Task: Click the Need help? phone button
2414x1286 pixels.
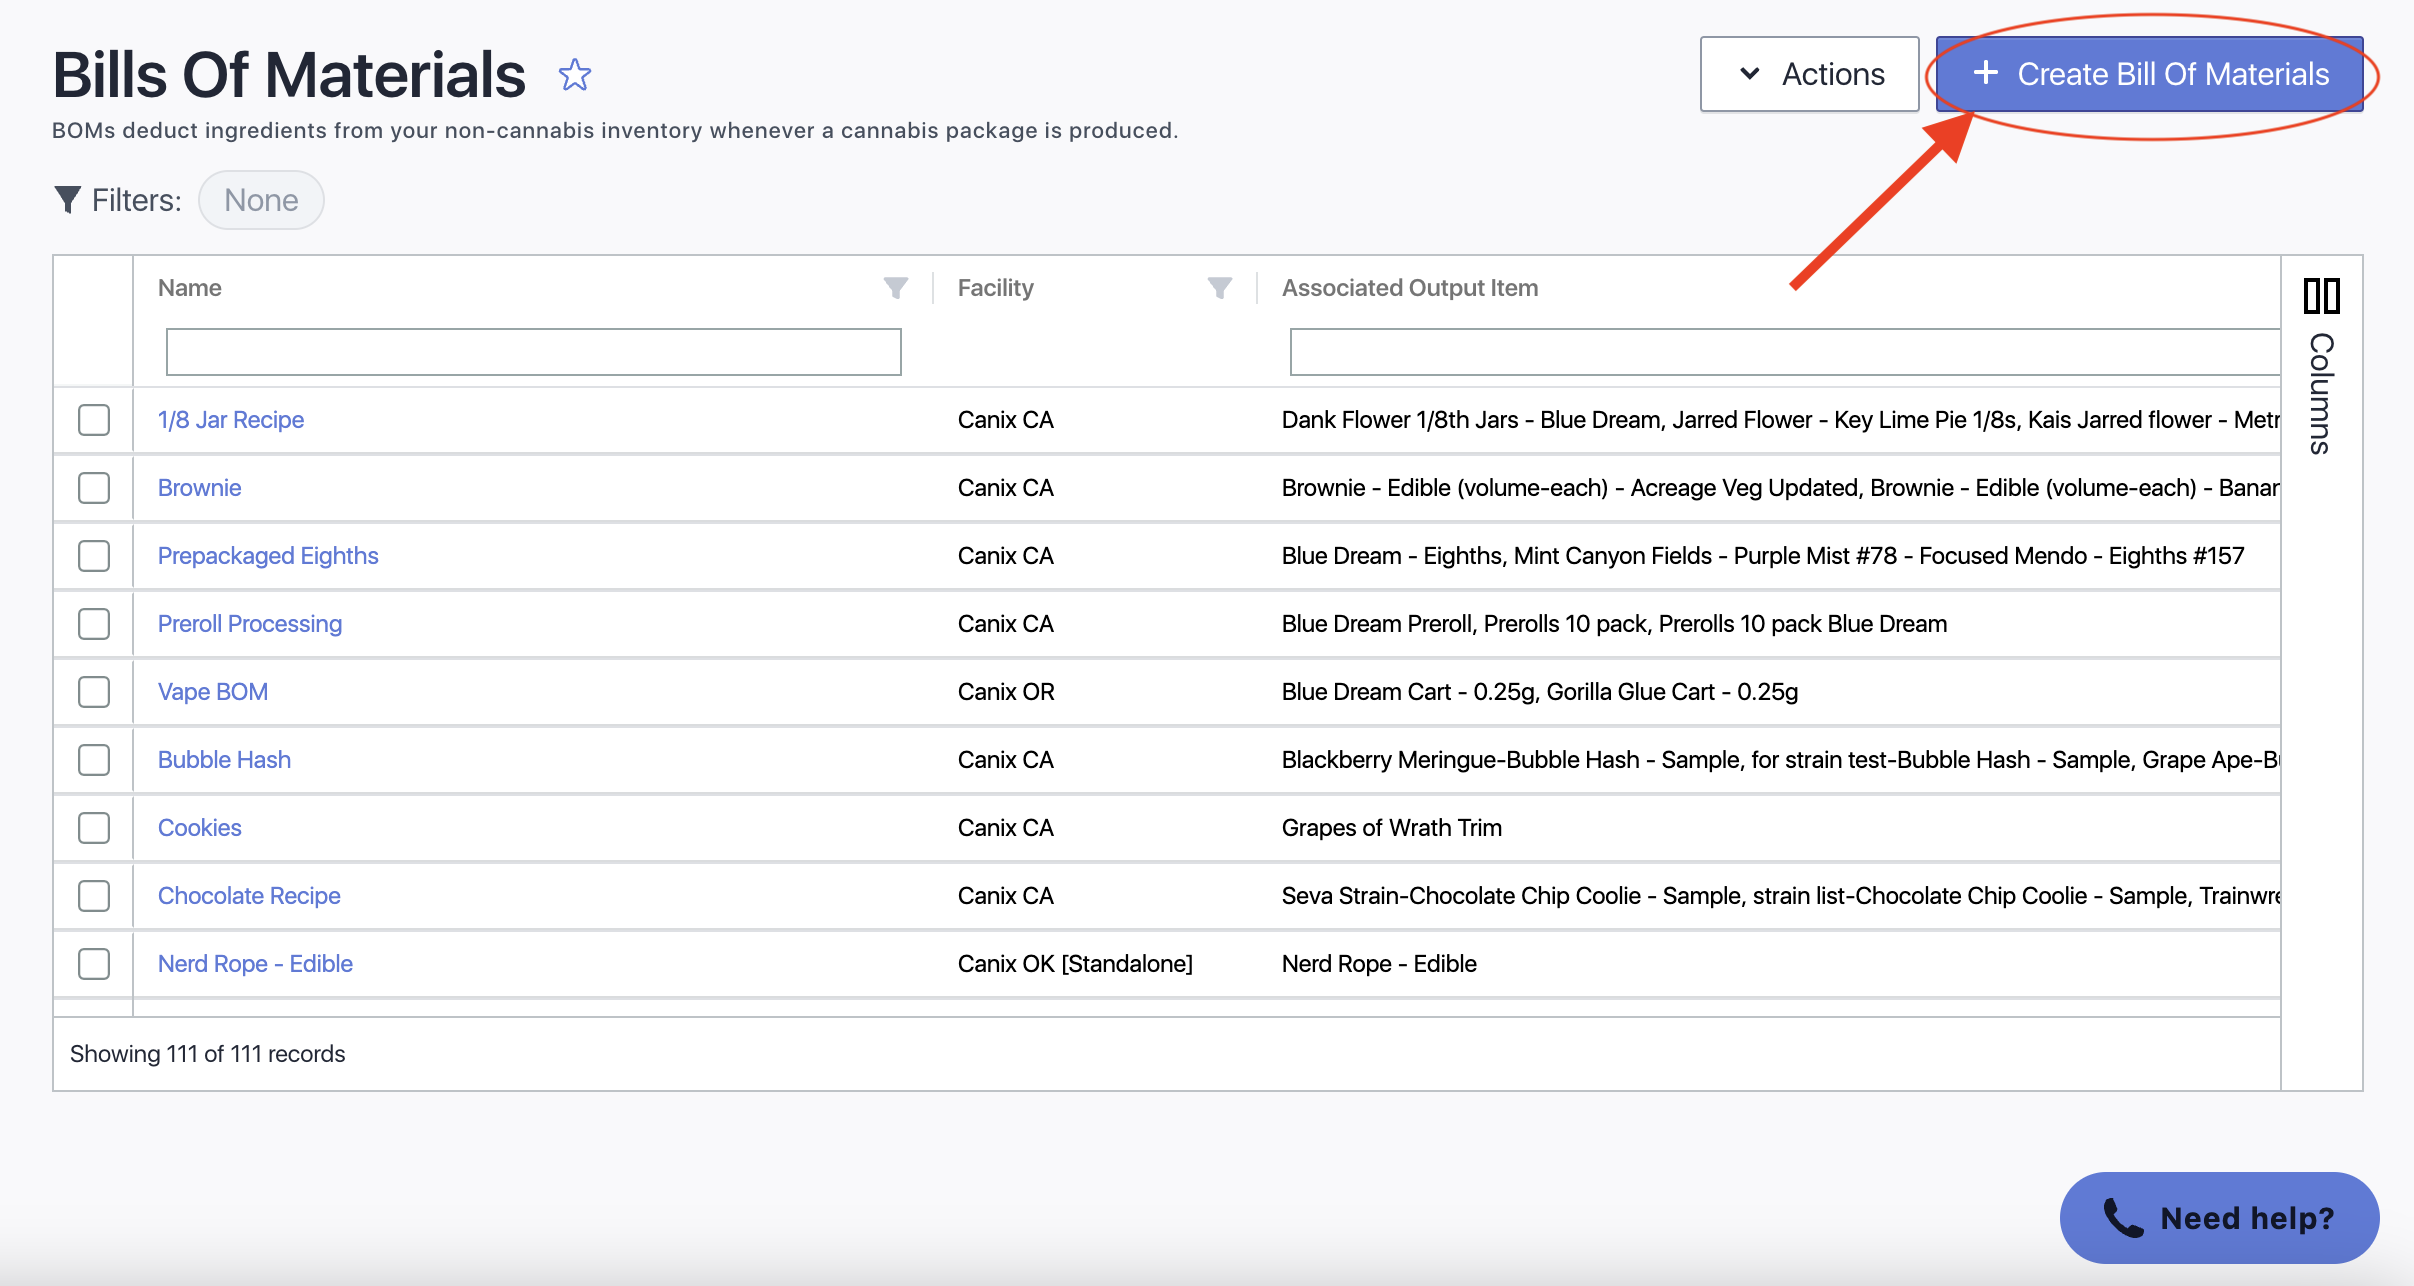Action: coord(2219,1218)
